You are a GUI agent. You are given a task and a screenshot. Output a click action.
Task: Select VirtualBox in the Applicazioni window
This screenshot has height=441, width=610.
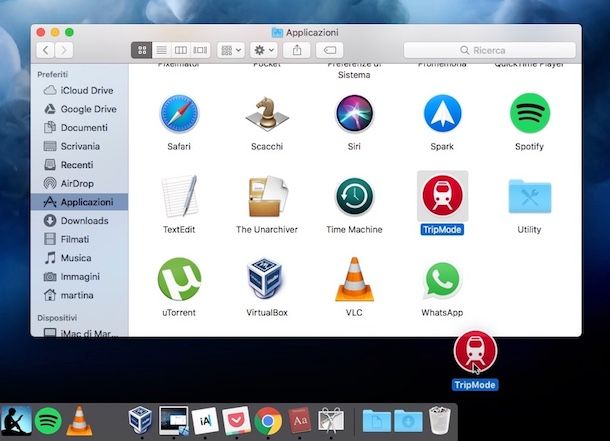pos(265,279)
